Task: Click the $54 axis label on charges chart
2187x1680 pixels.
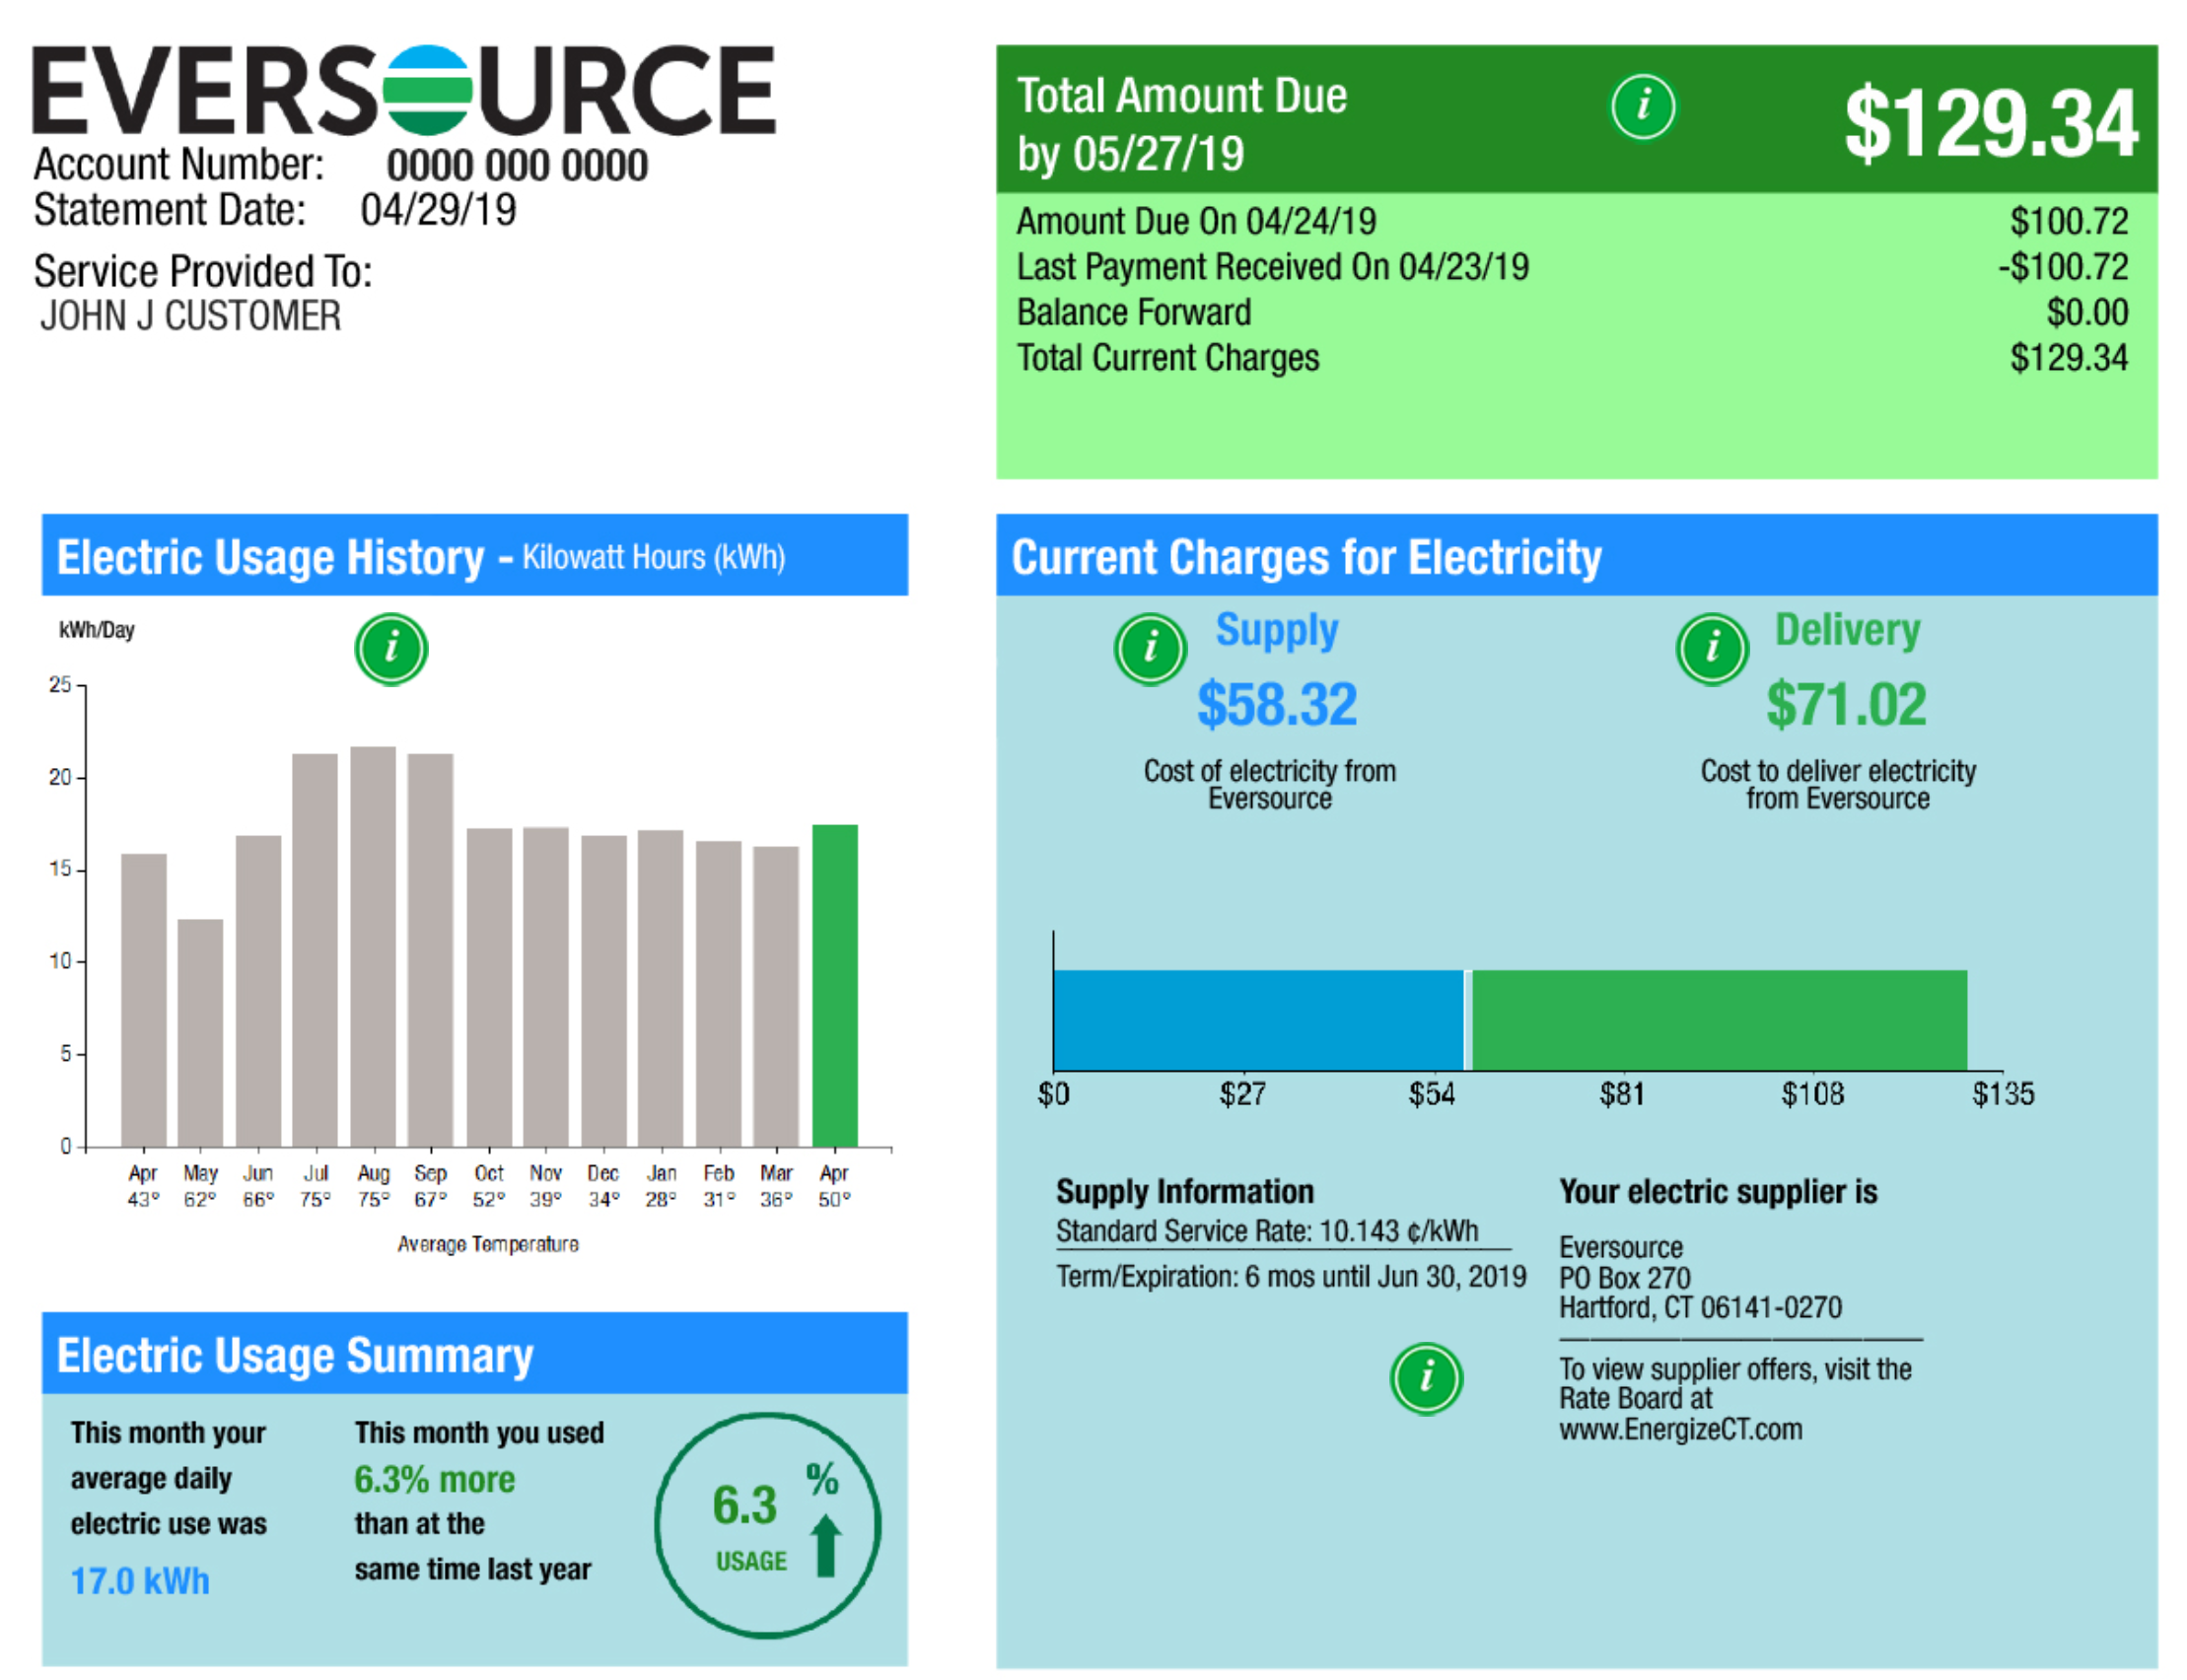Action: pos(1431,1094)
